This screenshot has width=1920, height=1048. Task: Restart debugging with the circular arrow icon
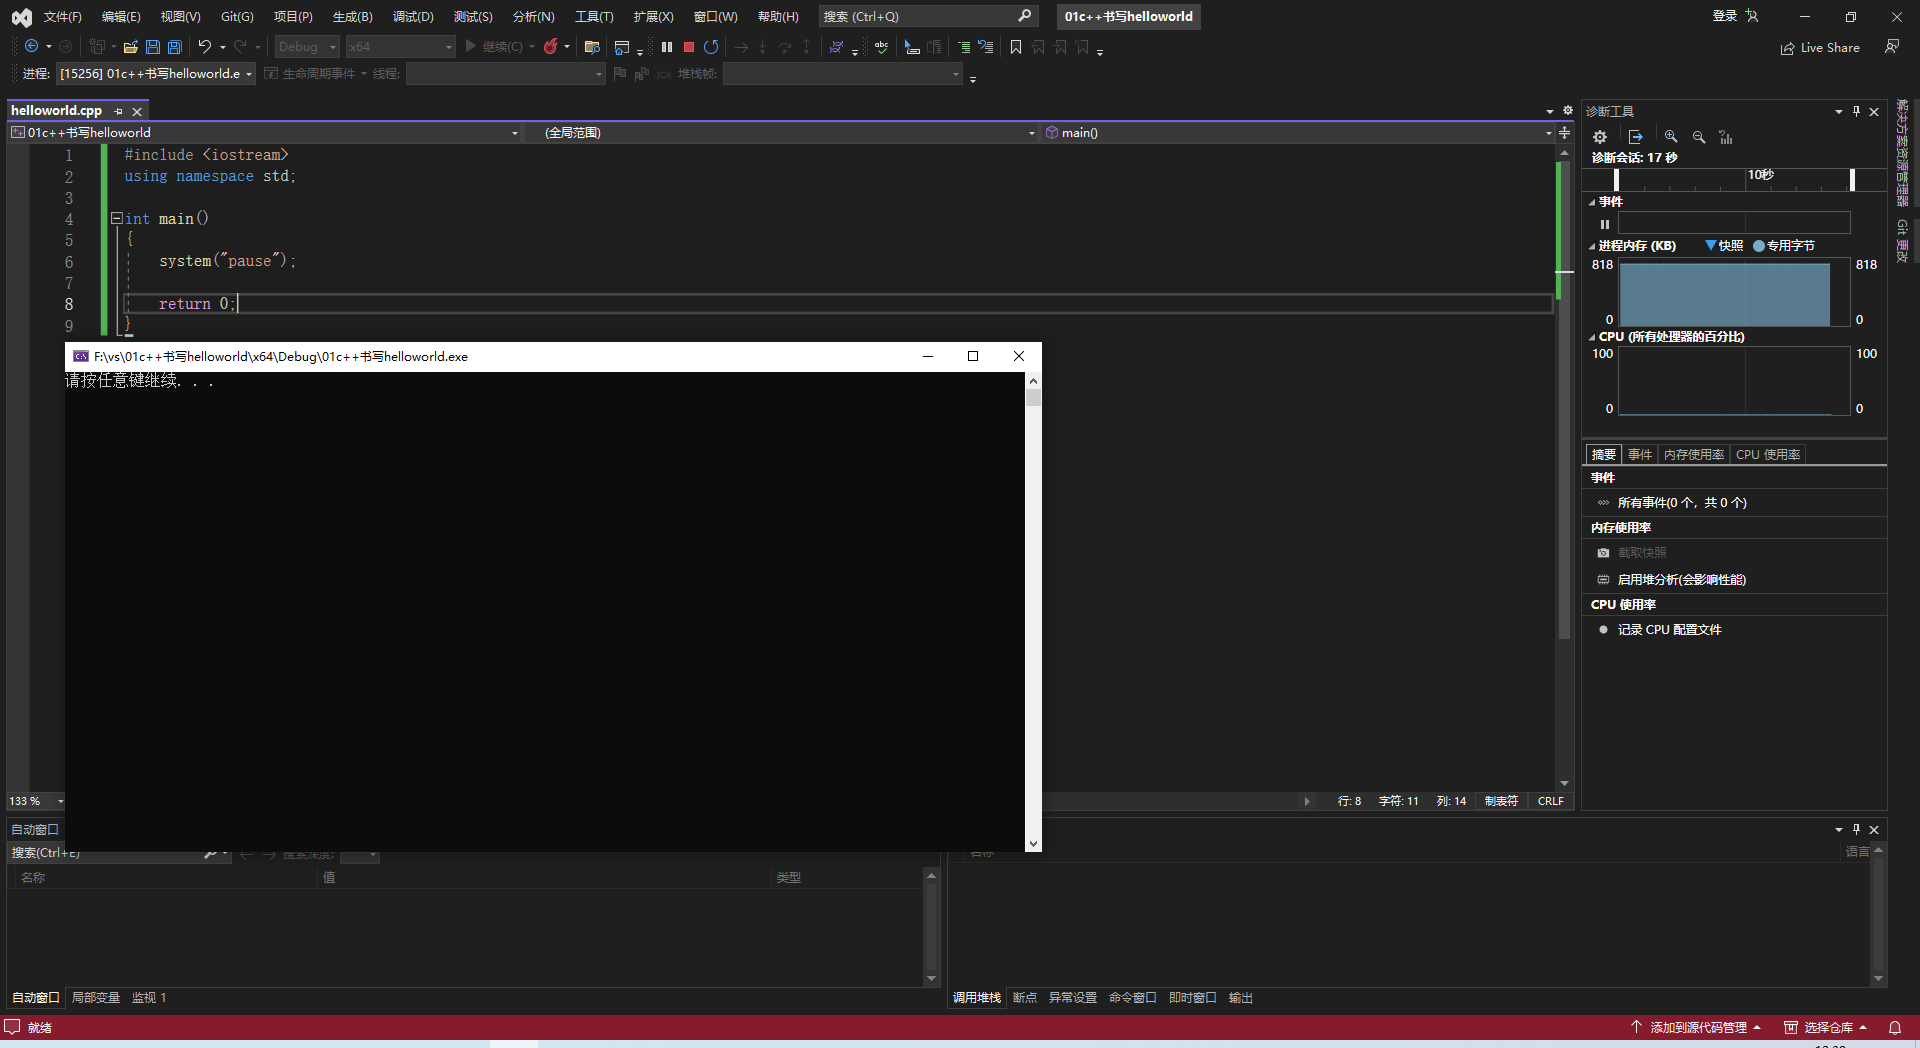pos(711,47)
